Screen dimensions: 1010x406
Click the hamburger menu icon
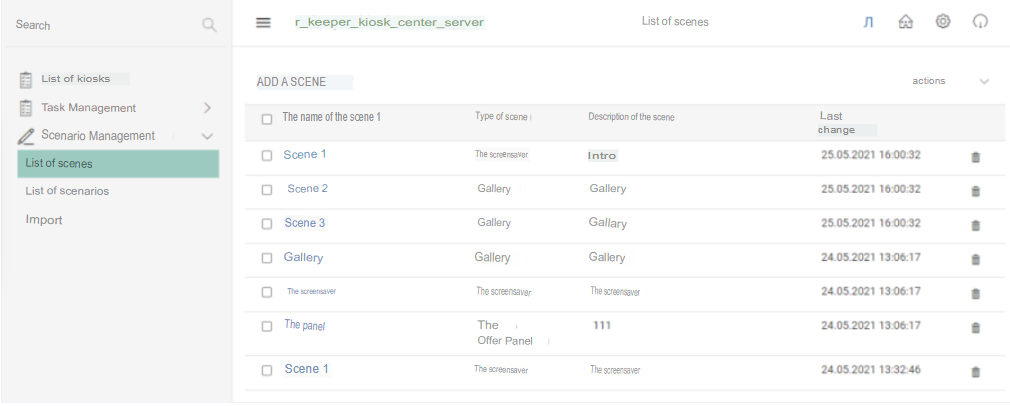263,23
